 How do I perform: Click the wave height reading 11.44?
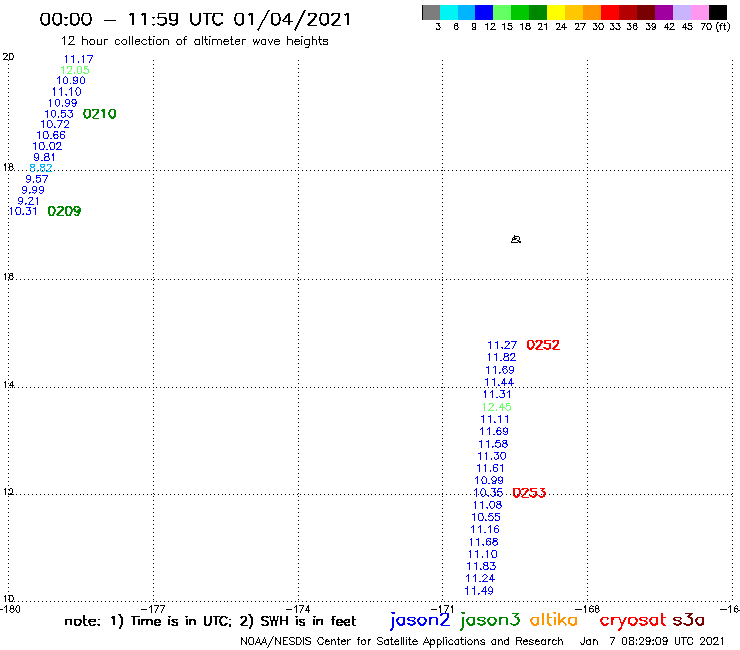(499, 382)
